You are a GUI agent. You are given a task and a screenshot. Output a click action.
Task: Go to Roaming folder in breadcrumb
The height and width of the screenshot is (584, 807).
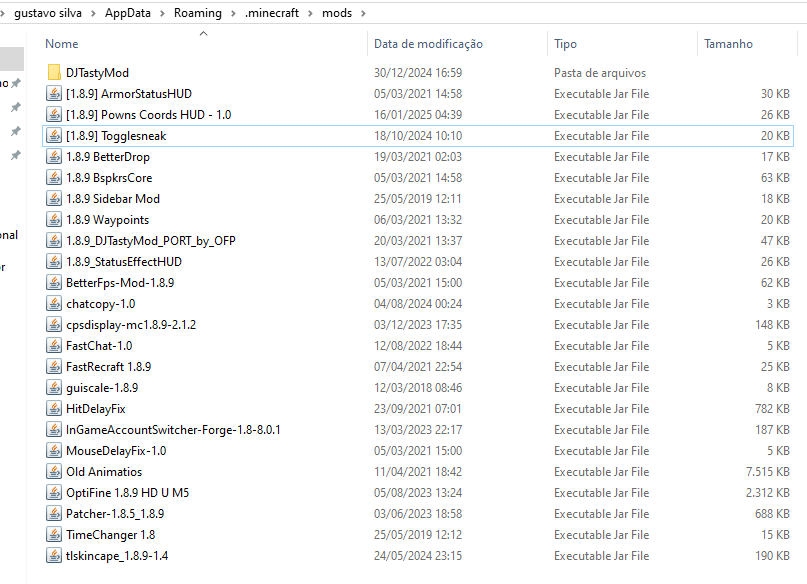tap(198, 13)
